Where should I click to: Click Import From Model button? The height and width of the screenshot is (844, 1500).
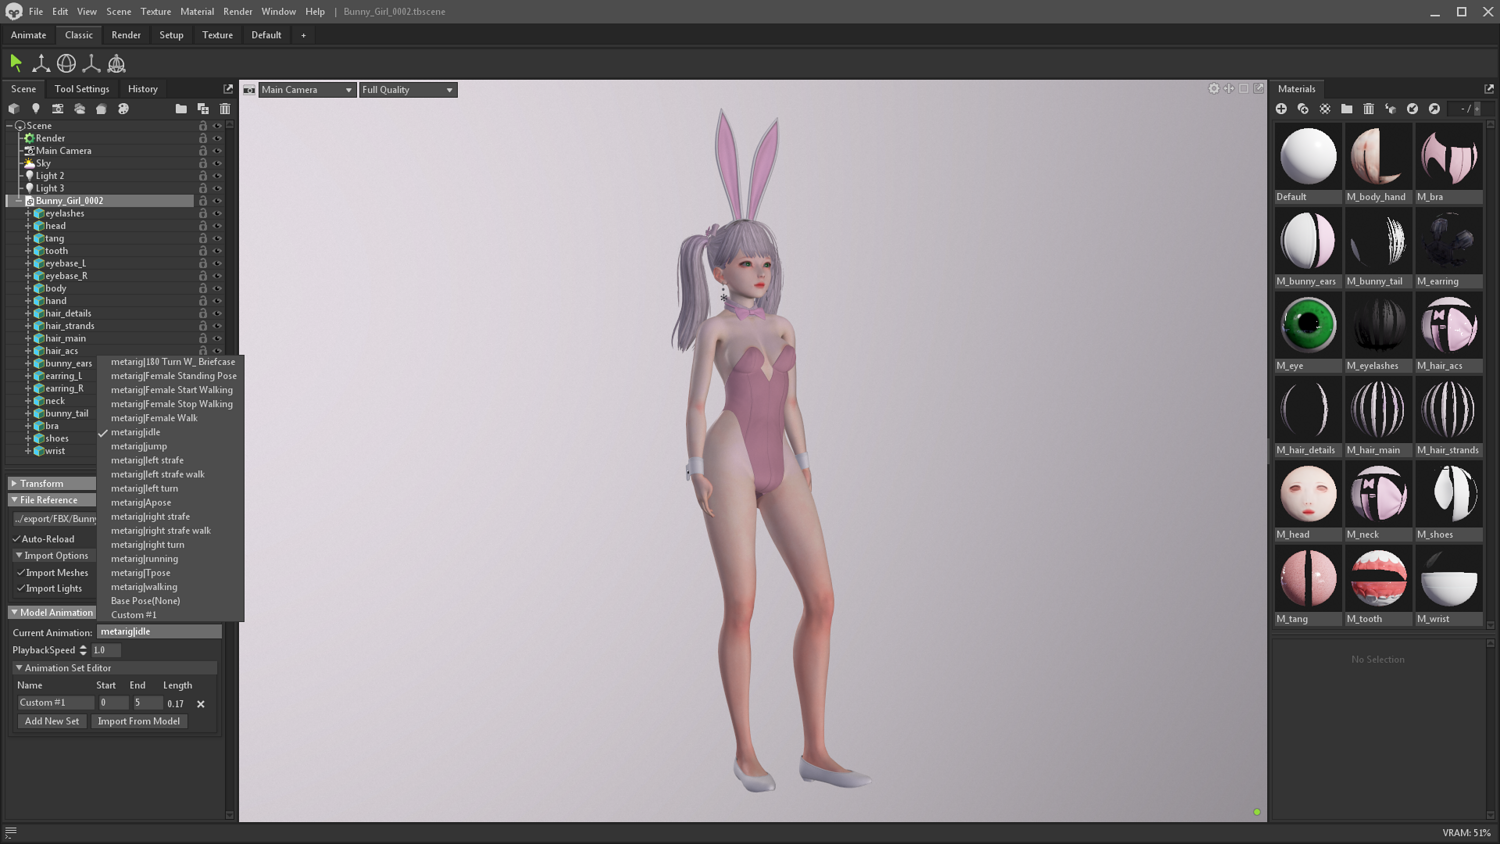[139, 721]
